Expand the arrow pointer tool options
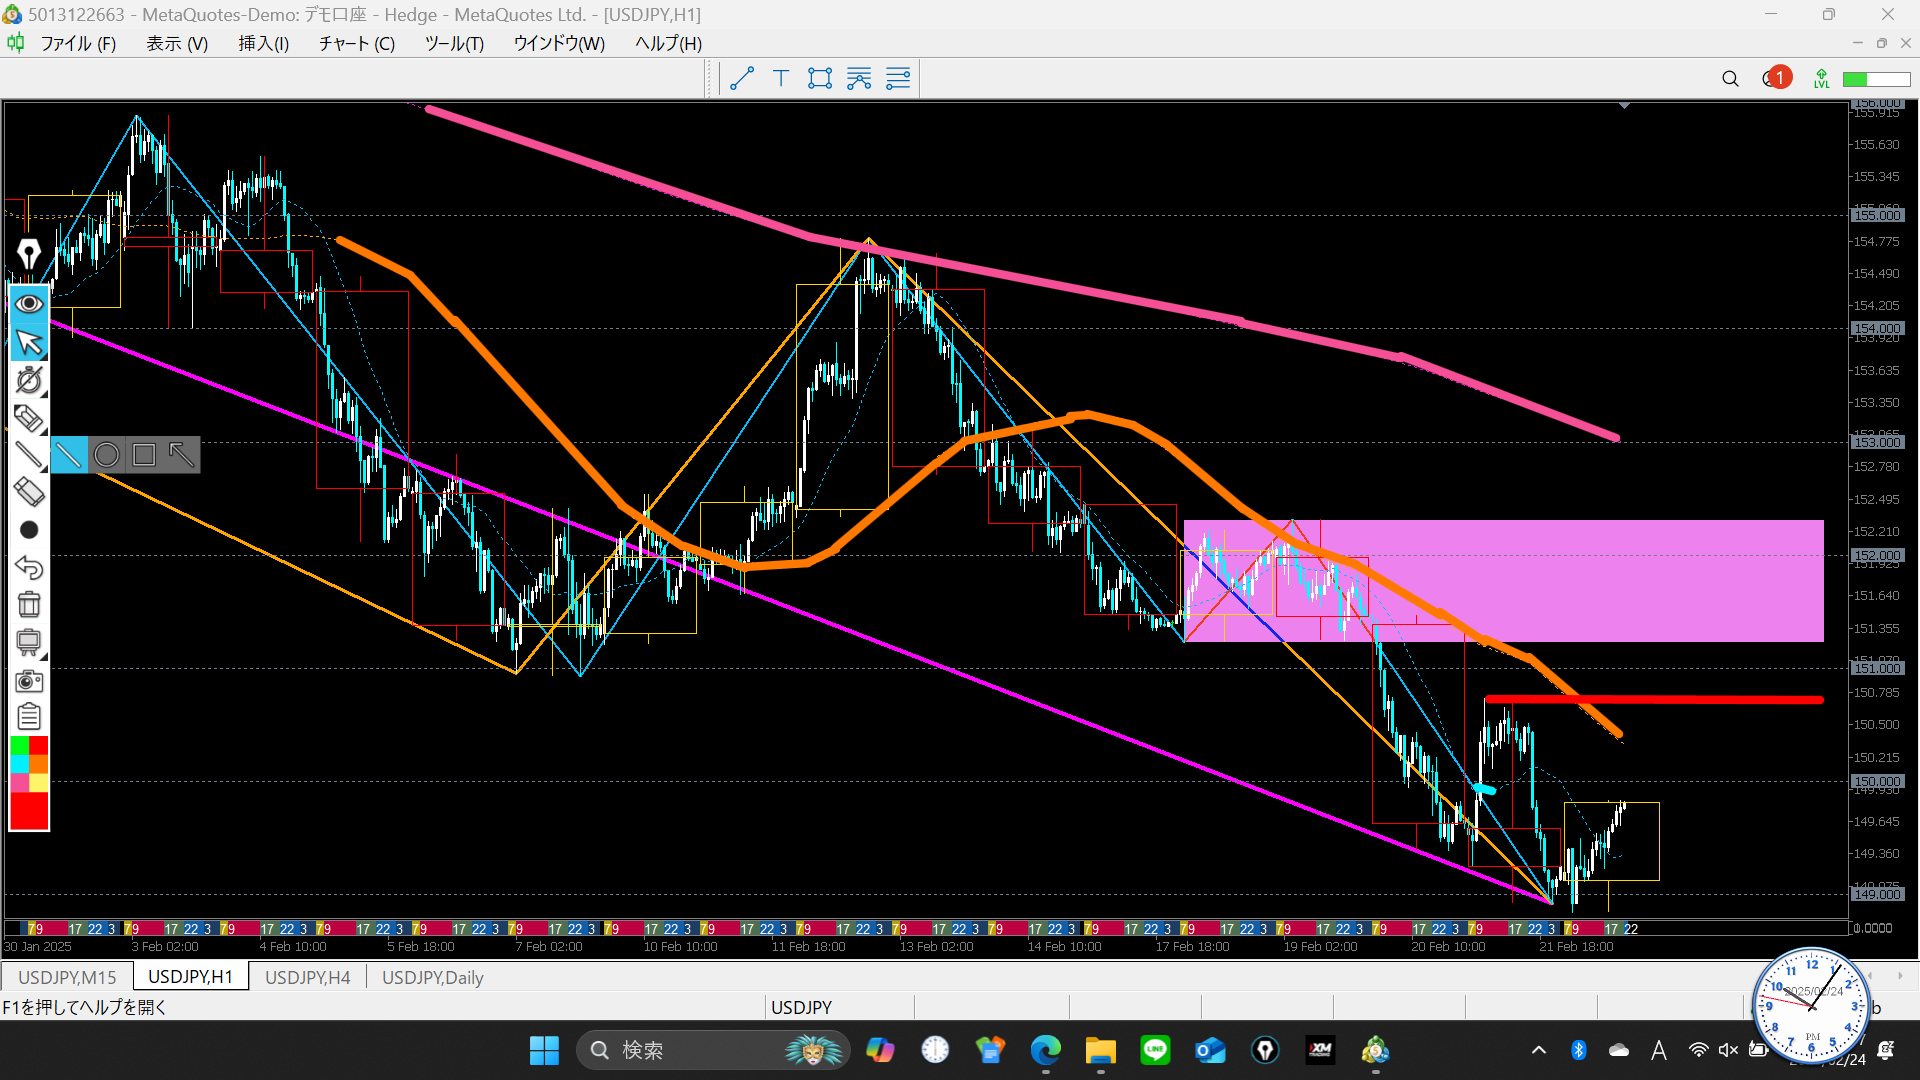1920x1080 pixels. coord(29,342)
